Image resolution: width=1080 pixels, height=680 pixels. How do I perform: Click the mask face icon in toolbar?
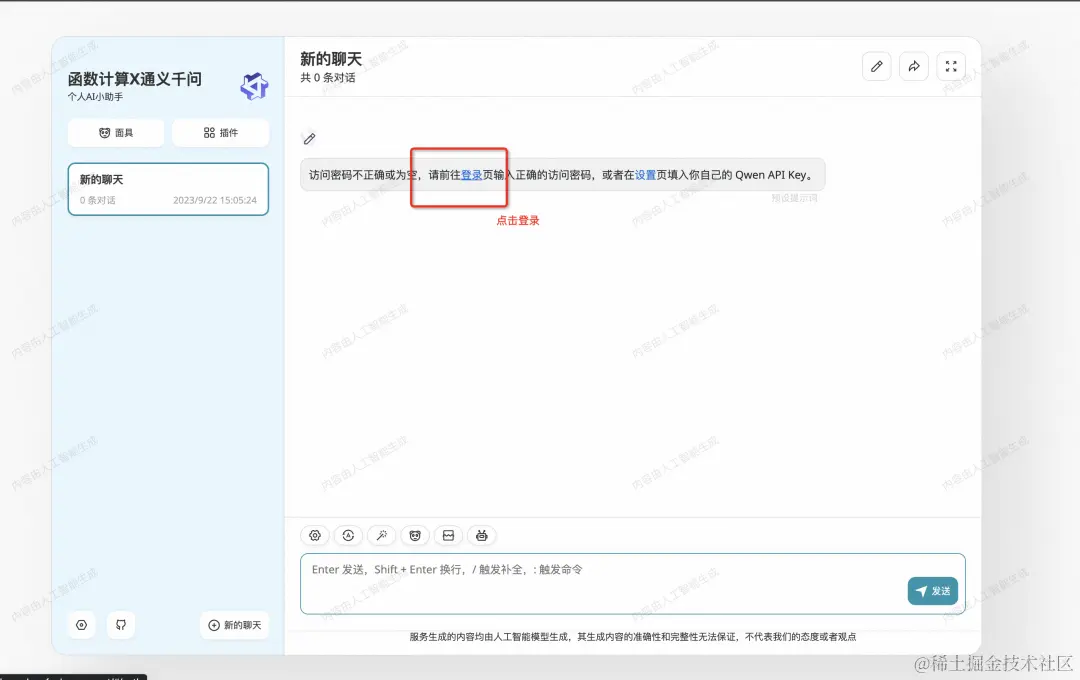click(x=415, y=535)
